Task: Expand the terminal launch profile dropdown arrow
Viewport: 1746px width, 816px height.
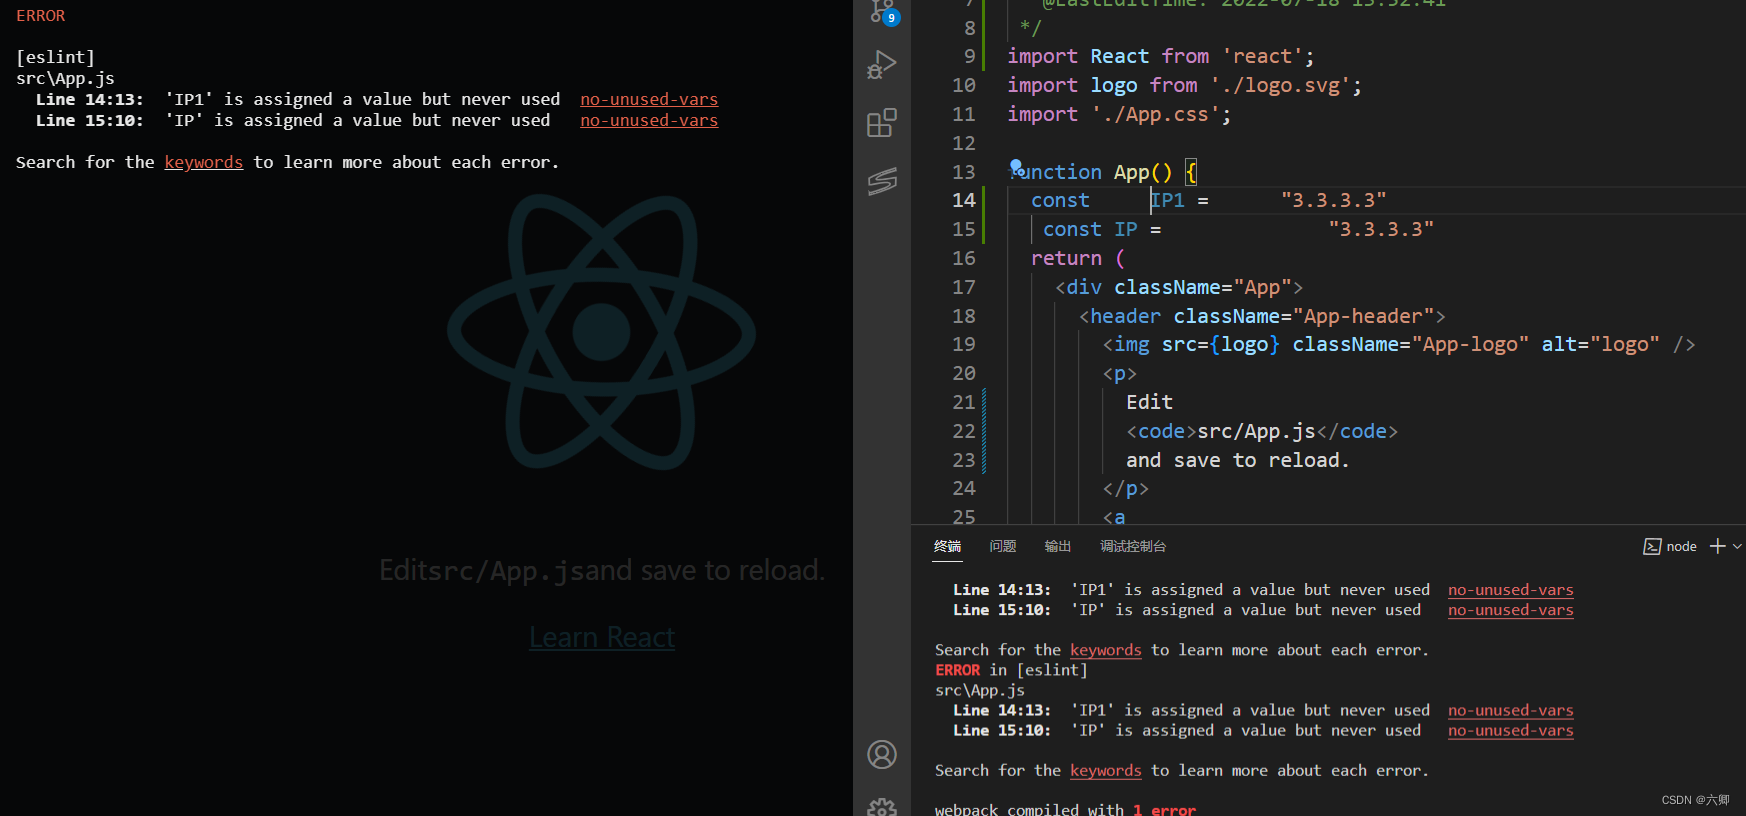Action: tap(1737, 546)
